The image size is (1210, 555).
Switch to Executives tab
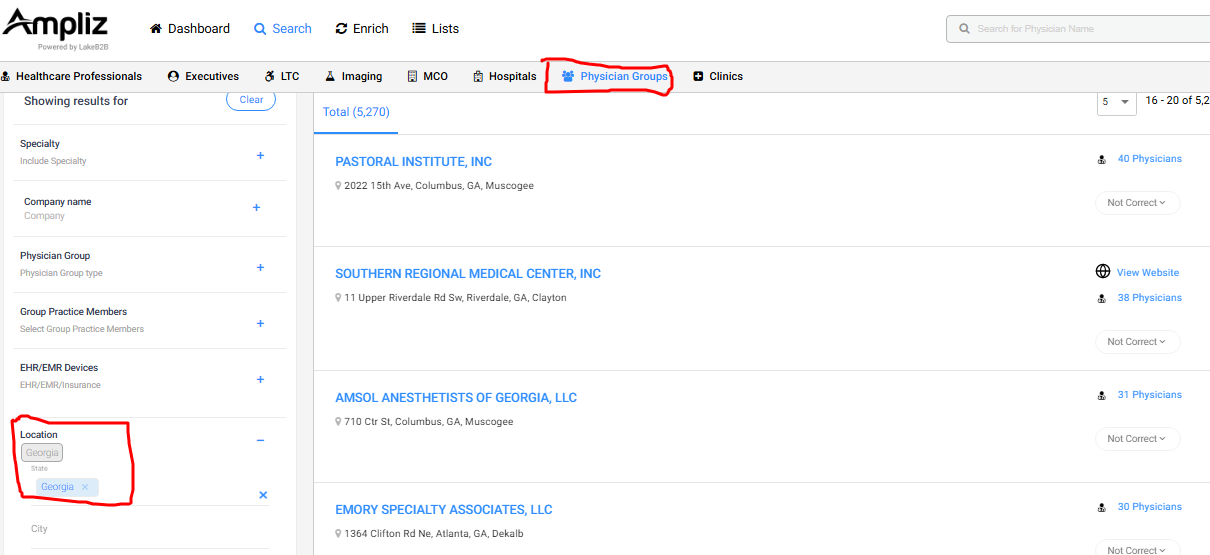(203, 76)
